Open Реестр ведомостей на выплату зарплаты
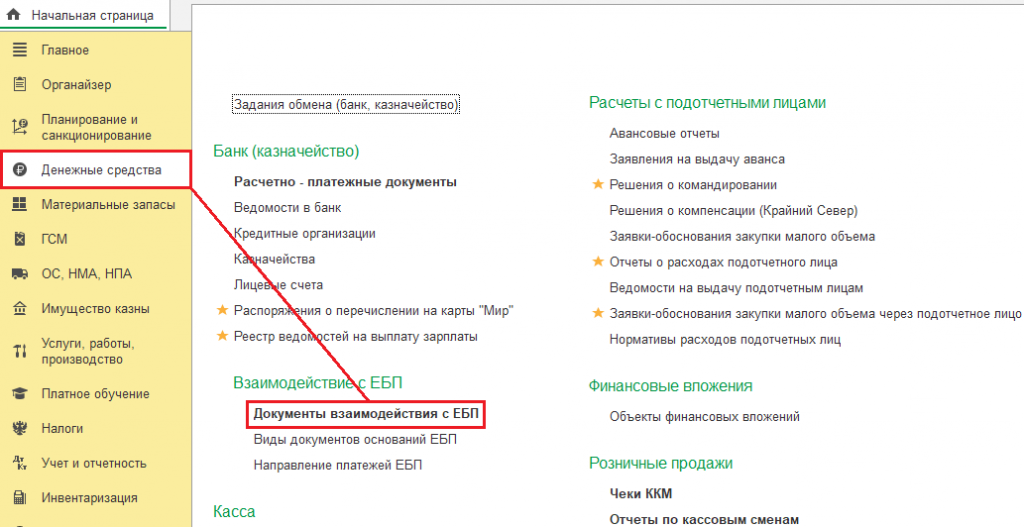This screenshot has height=527, width=1024. [356, 336]
